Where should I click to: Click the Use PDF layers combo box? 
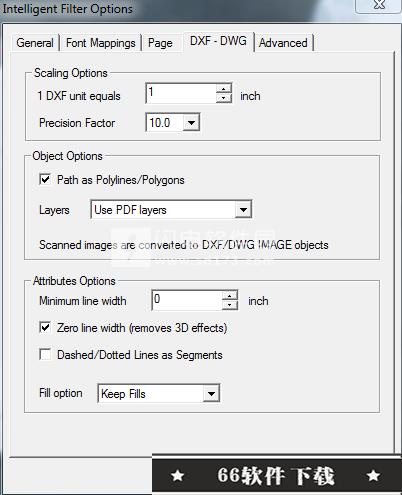click(171, 210)
